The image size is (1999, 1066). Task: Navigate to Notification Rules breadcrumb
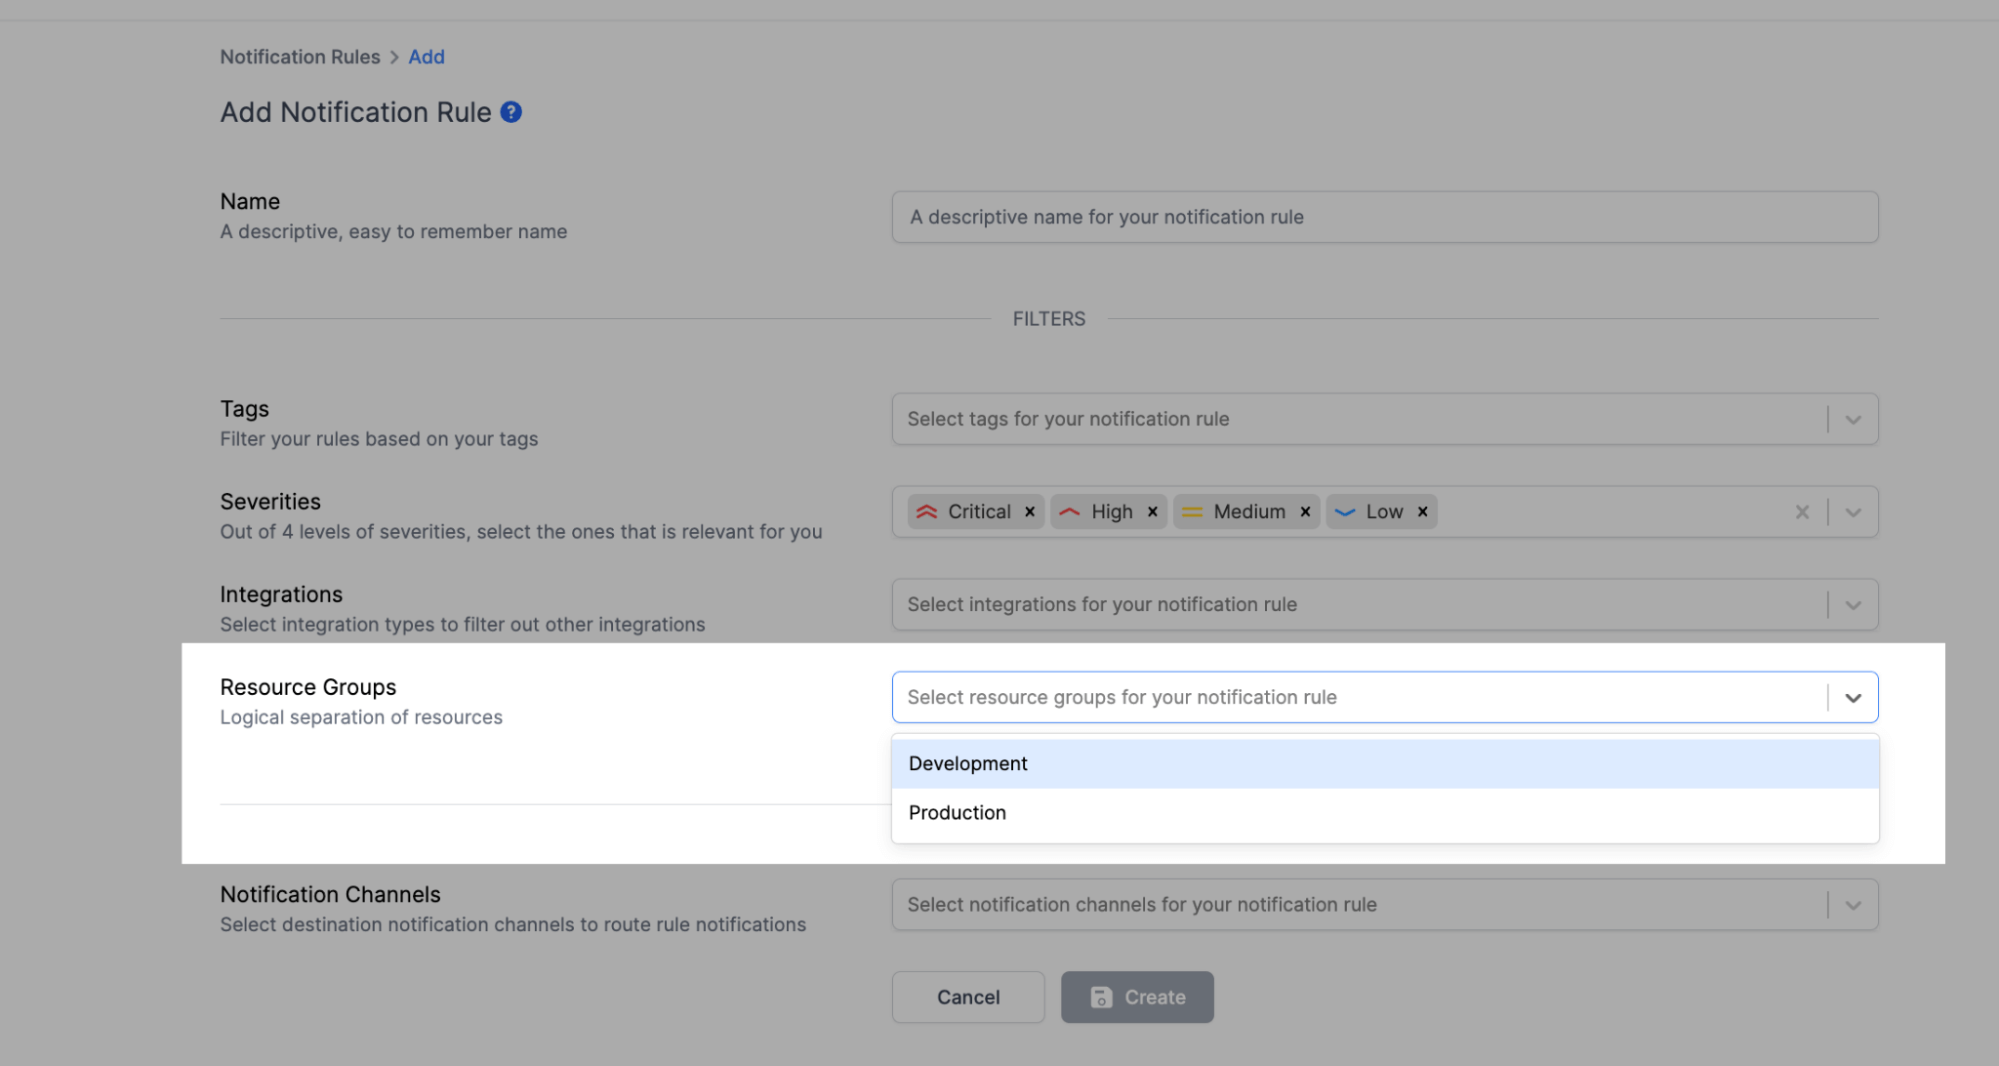click(x=300, y=57)
